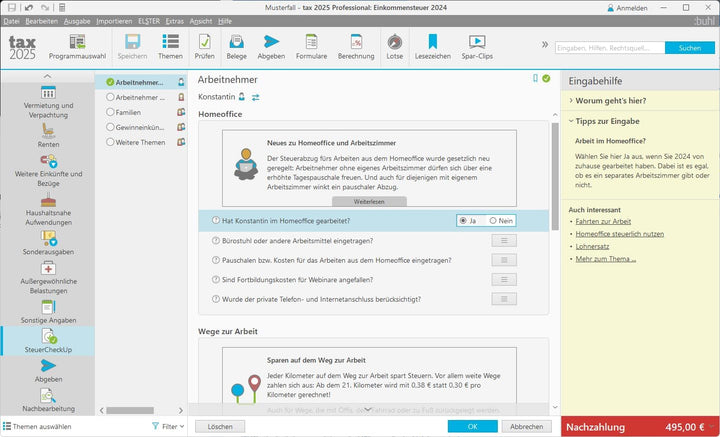Open 'Fahrten zur Arbeit' link
Viewport: 720px width, 437px height.
point(603,221)
